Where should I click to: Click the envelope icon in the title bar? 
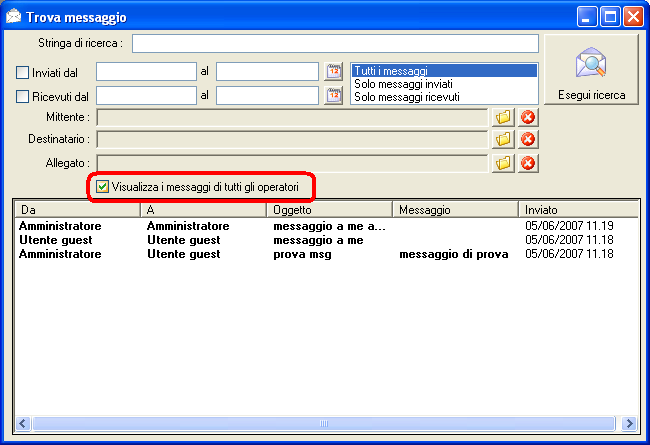pyautogui.click(x=14, y=17)
